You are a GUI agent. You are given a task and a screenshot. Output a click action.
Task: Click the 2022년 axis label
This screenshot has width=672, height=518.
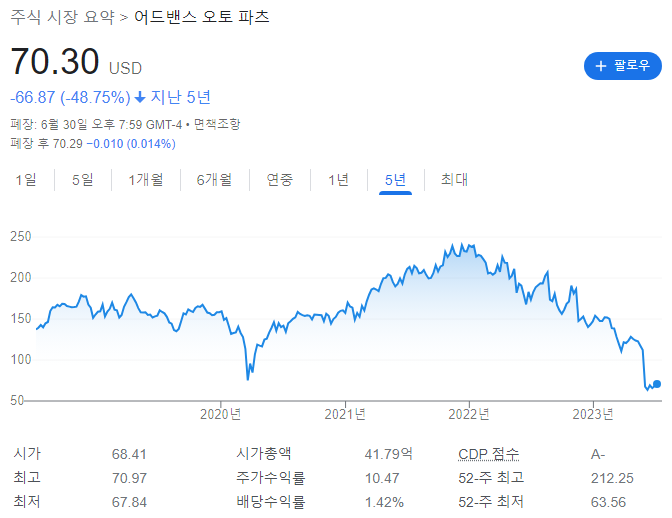click(469, 414)
